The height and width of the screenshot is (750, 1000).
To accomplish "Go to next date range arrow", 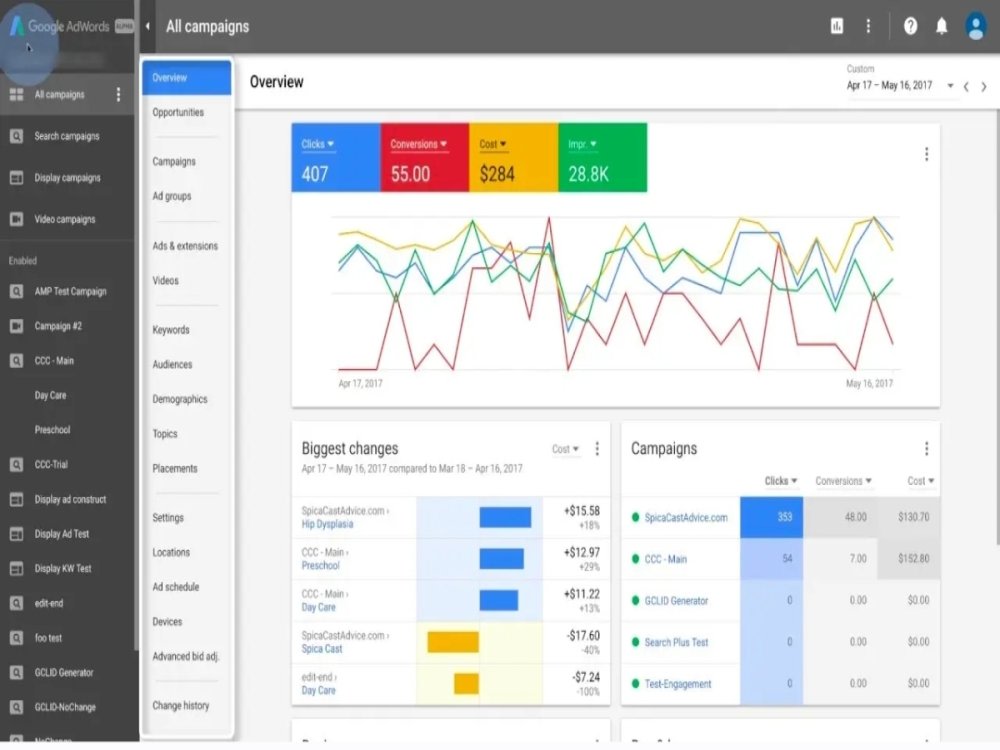I will 984,86.
